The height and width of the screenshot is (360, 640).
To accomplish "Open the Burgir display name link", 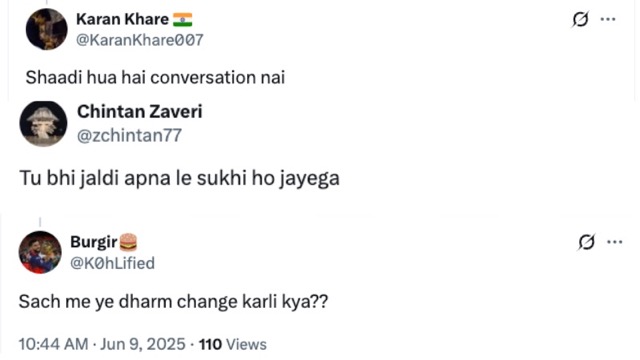I will coord(94,242).
